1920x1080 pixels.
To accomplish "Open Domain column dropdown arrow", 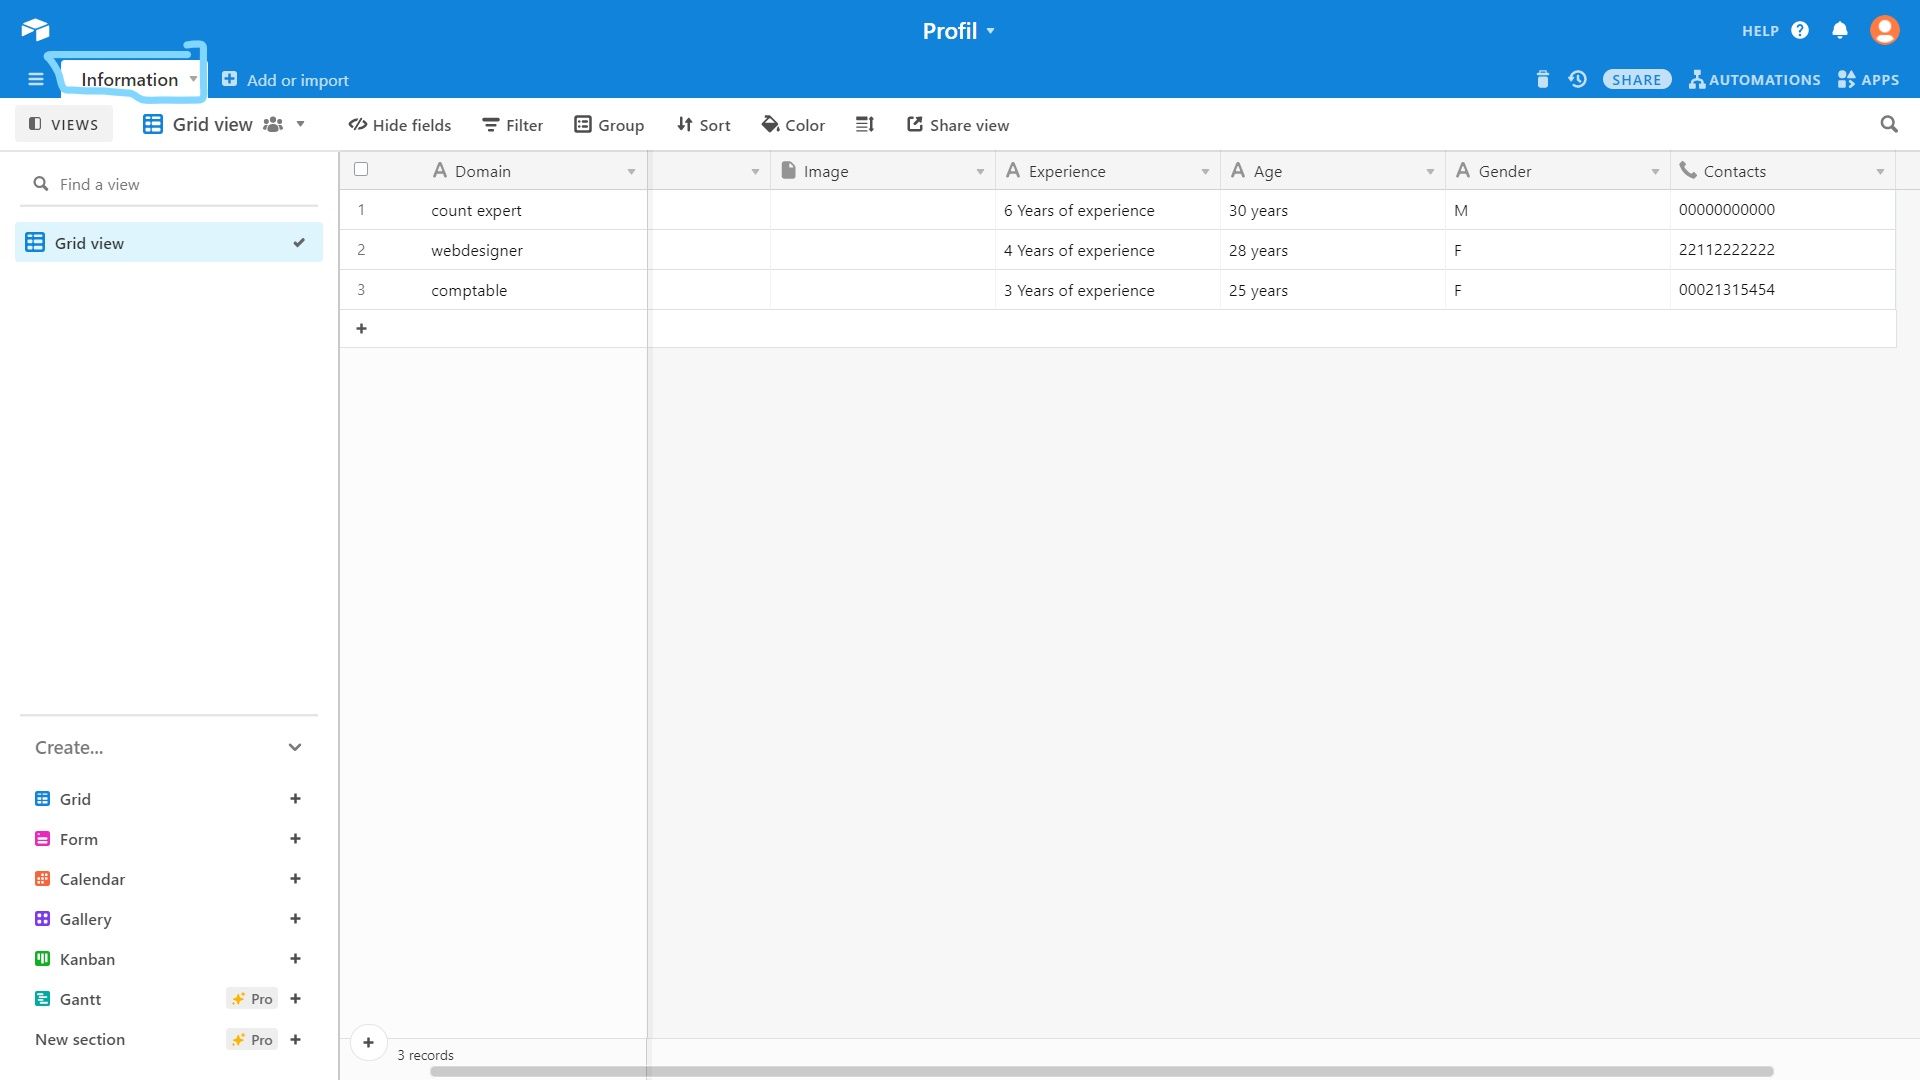I will click(631, 172).
